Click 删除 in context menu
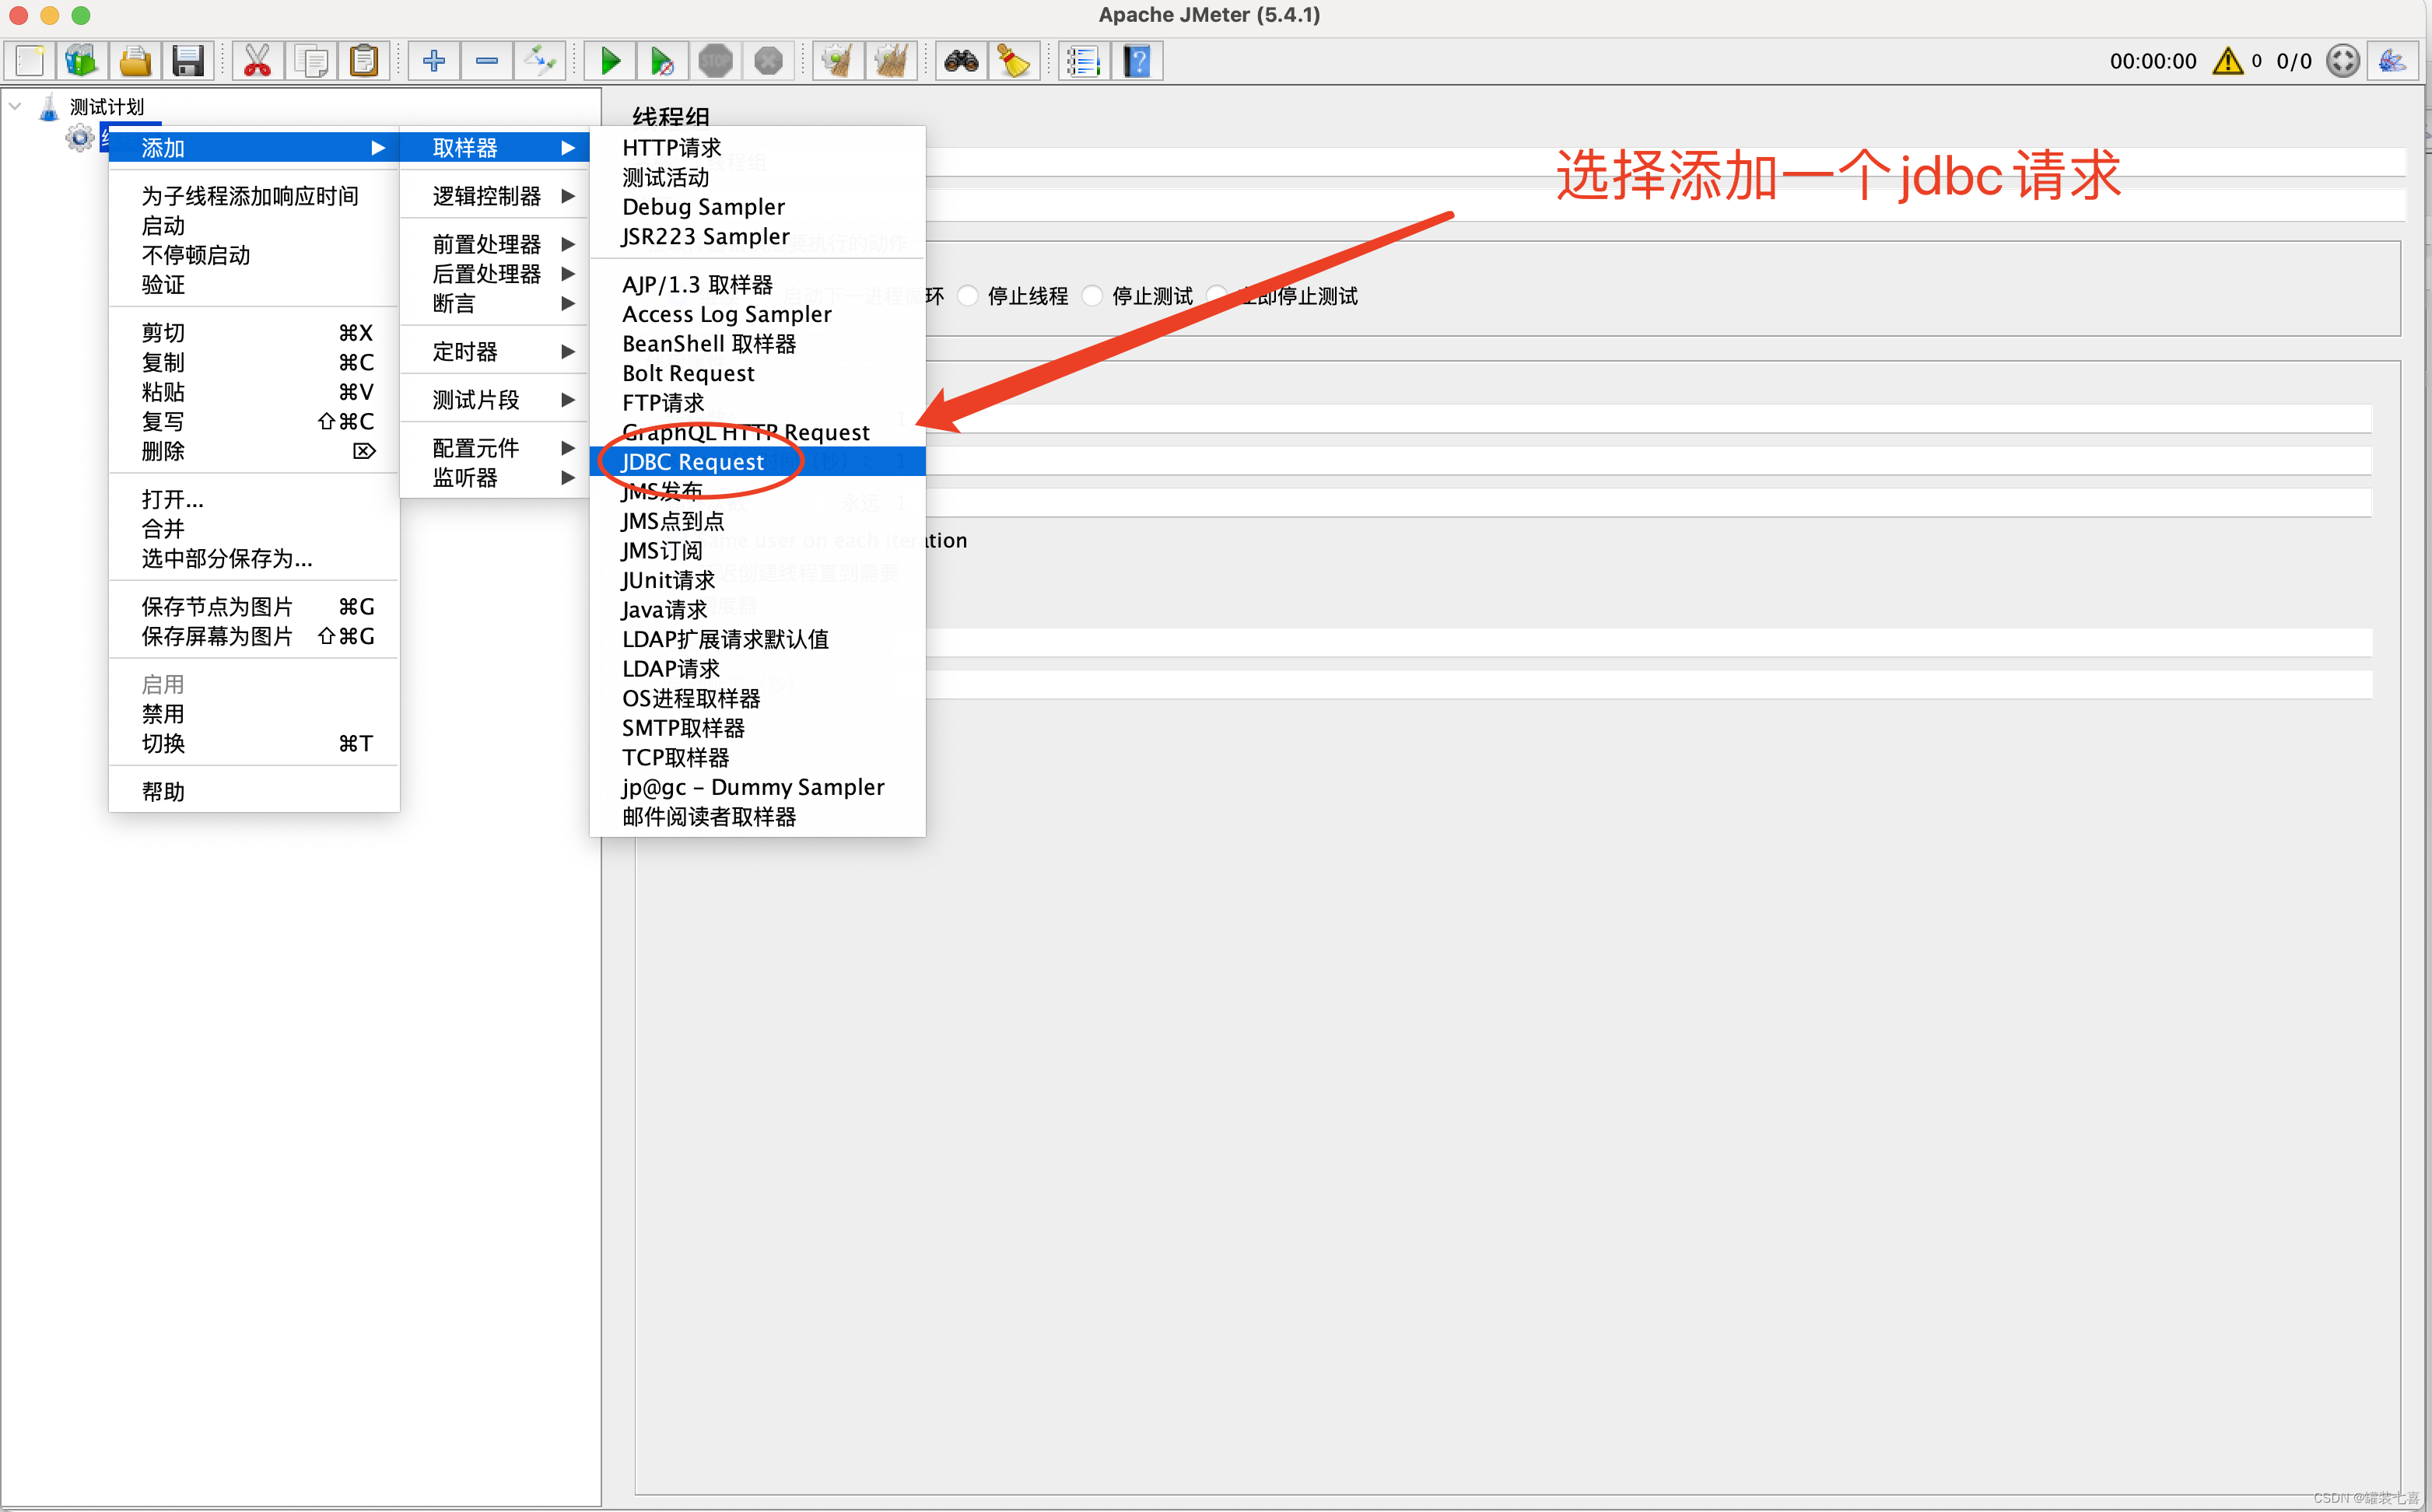This screenshot has width=2432, height=1512. click(254, 451)
